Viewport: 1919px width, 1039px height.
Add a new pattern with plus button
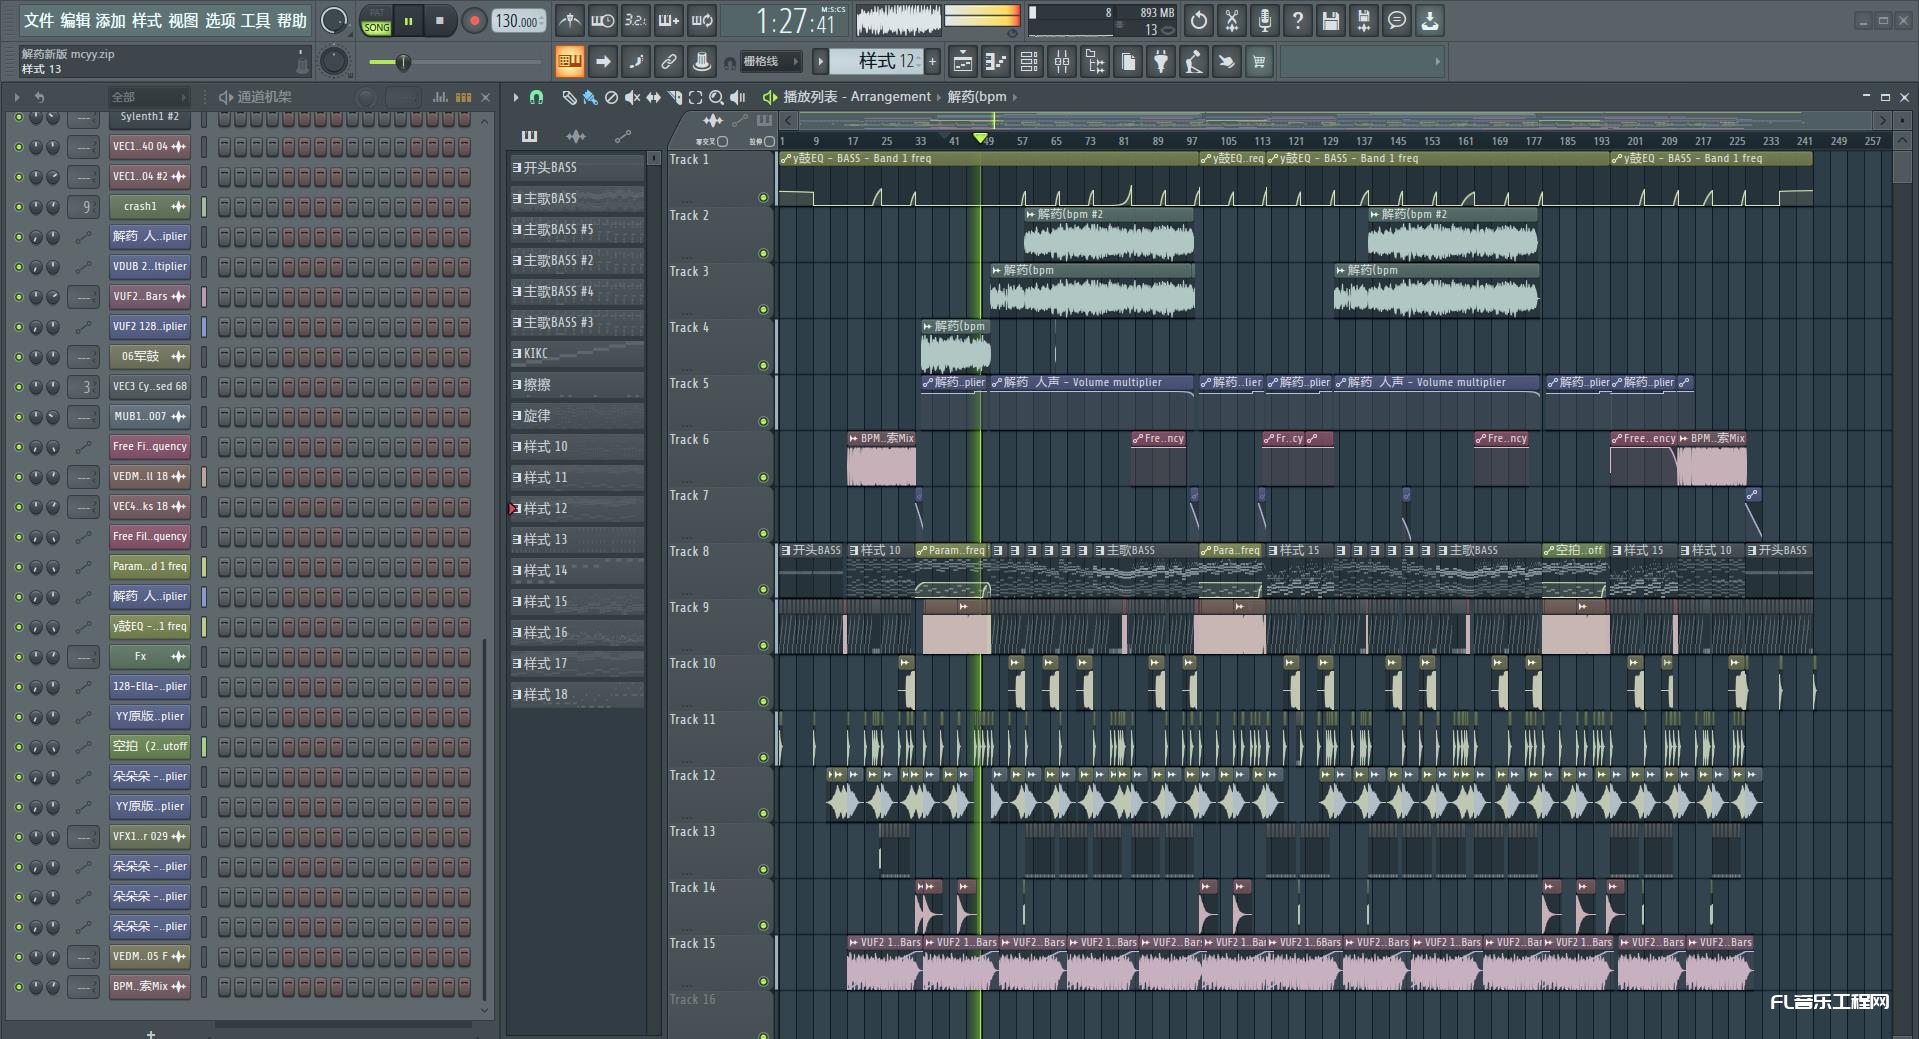(932, 62)
